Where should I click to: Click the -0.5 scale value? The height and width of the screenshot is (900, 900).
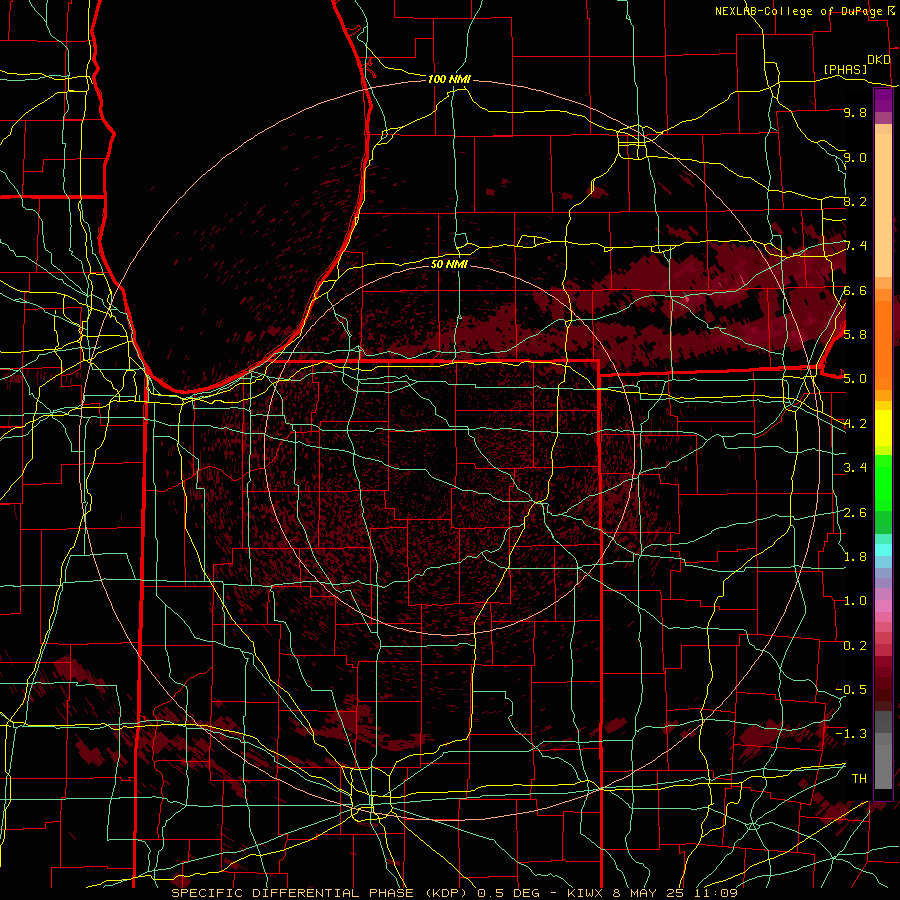[x=851, y=689]
